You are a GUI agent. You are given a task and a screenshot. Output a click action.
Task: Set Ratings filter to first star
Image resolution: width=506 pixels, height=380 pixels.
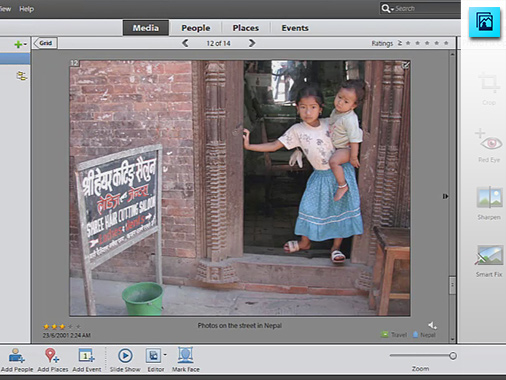tap(408, 43)
